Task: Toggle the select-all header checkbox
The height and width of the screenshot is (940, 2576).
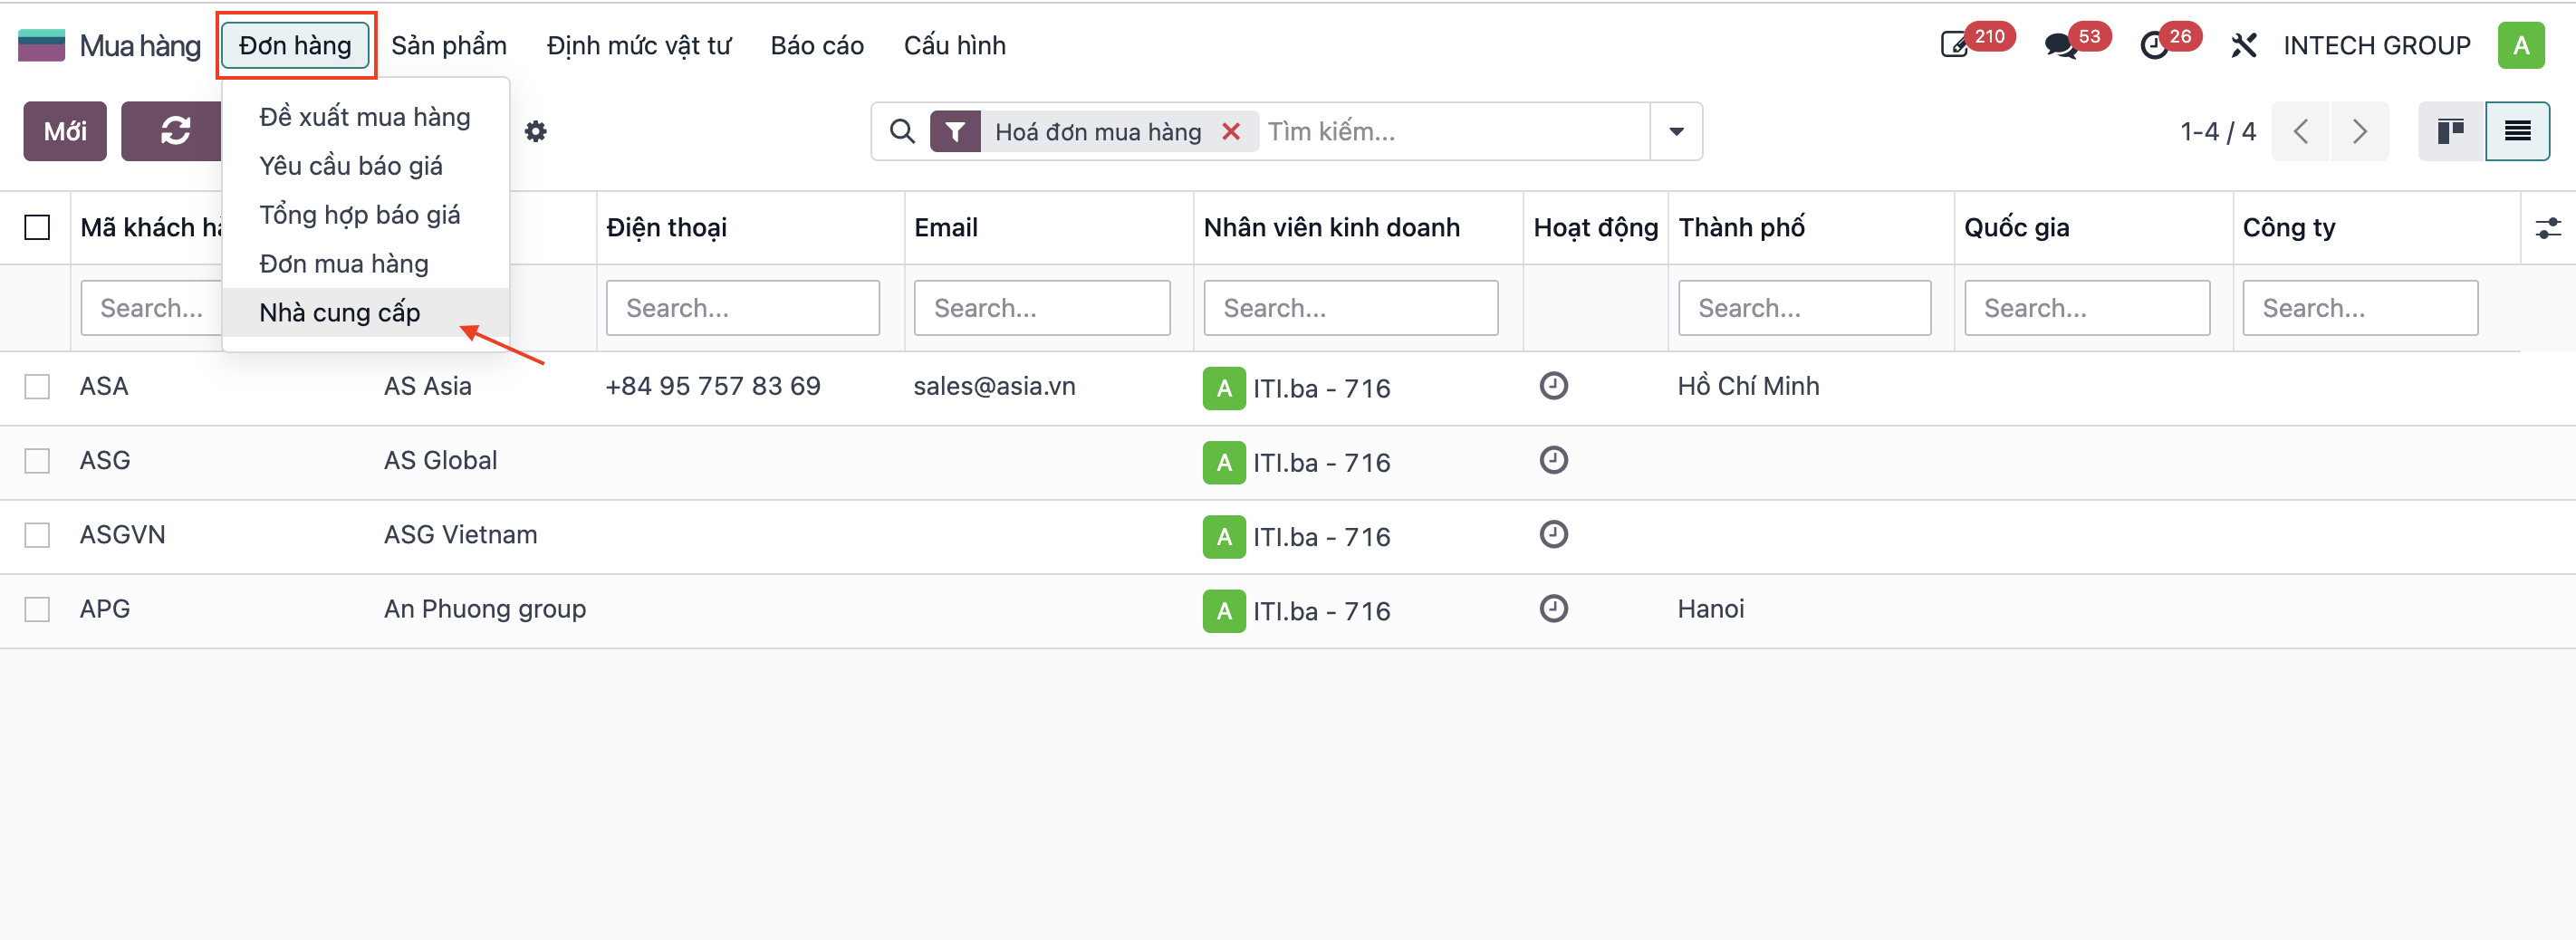Action: [37, 228]
